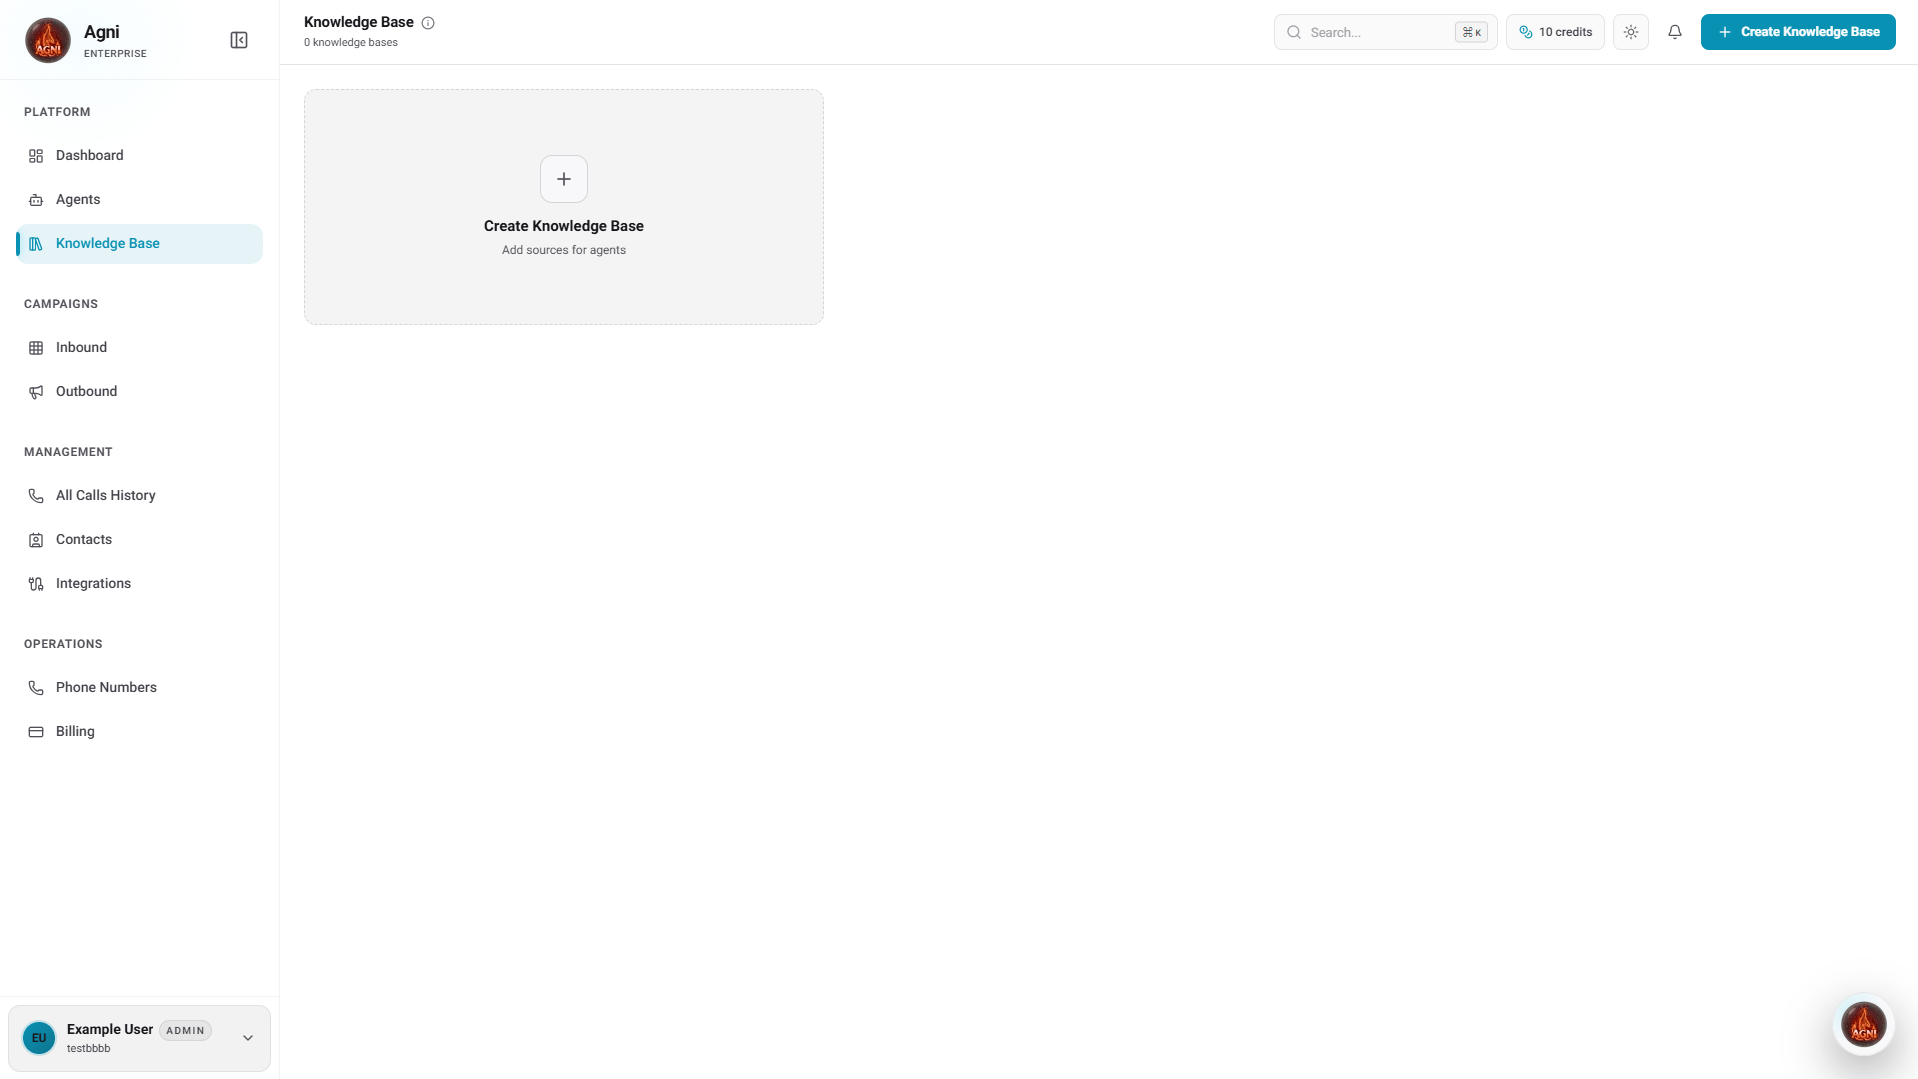This screenshot has height=1079, width=1918.
Task: Click the magnifier icon in search box
Action: click(x=1294, y=32)
